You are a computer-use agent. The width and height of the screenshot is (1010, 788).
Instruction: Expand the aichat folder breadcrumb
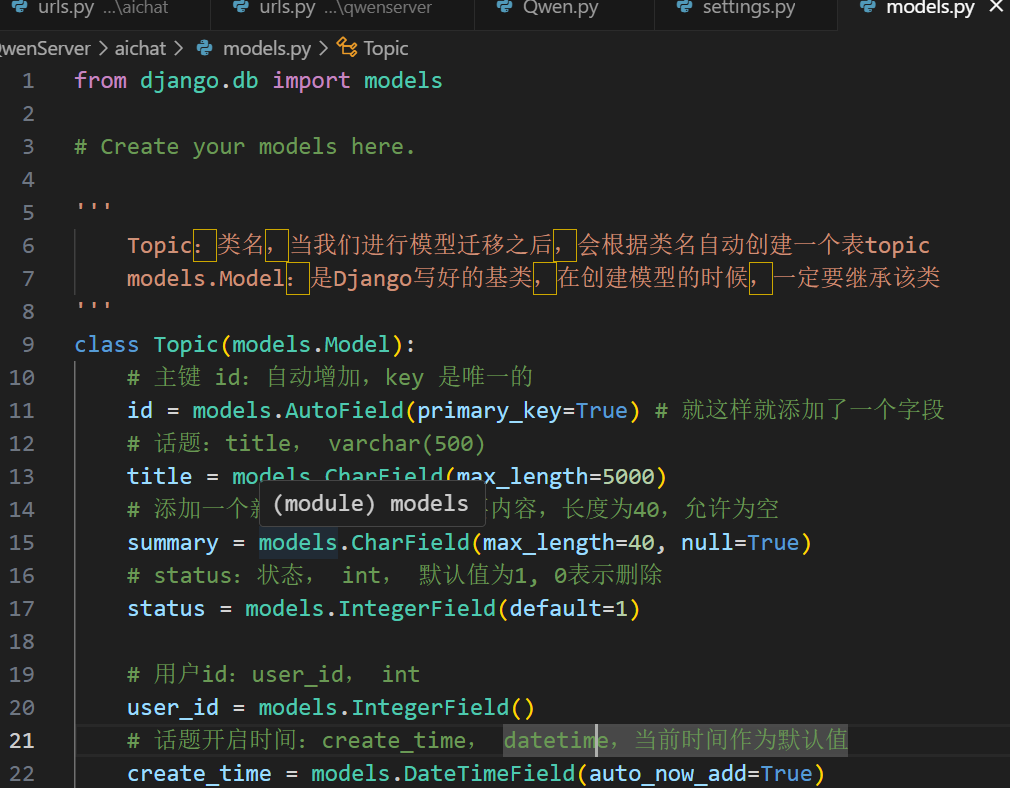142,48
